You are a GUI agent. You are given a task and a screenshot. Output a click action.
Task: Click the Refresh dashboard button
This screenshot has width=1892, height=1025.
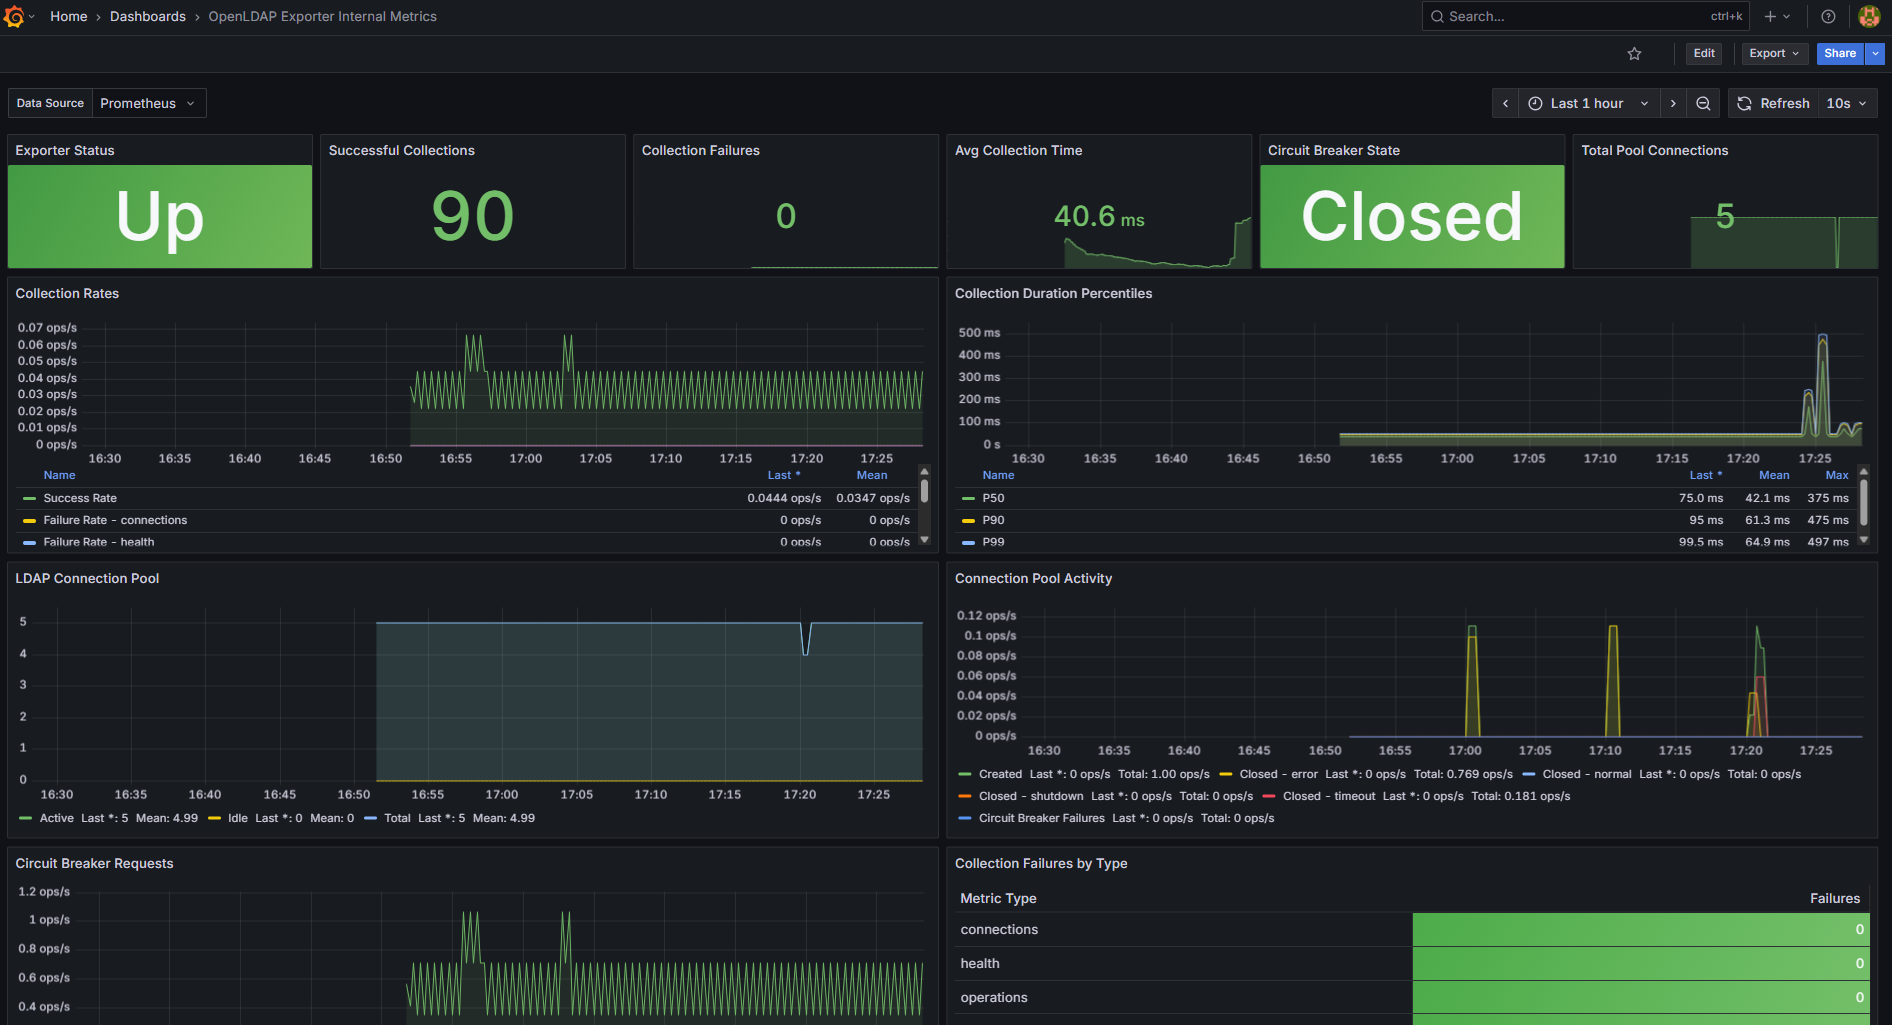click(1774, 104)
